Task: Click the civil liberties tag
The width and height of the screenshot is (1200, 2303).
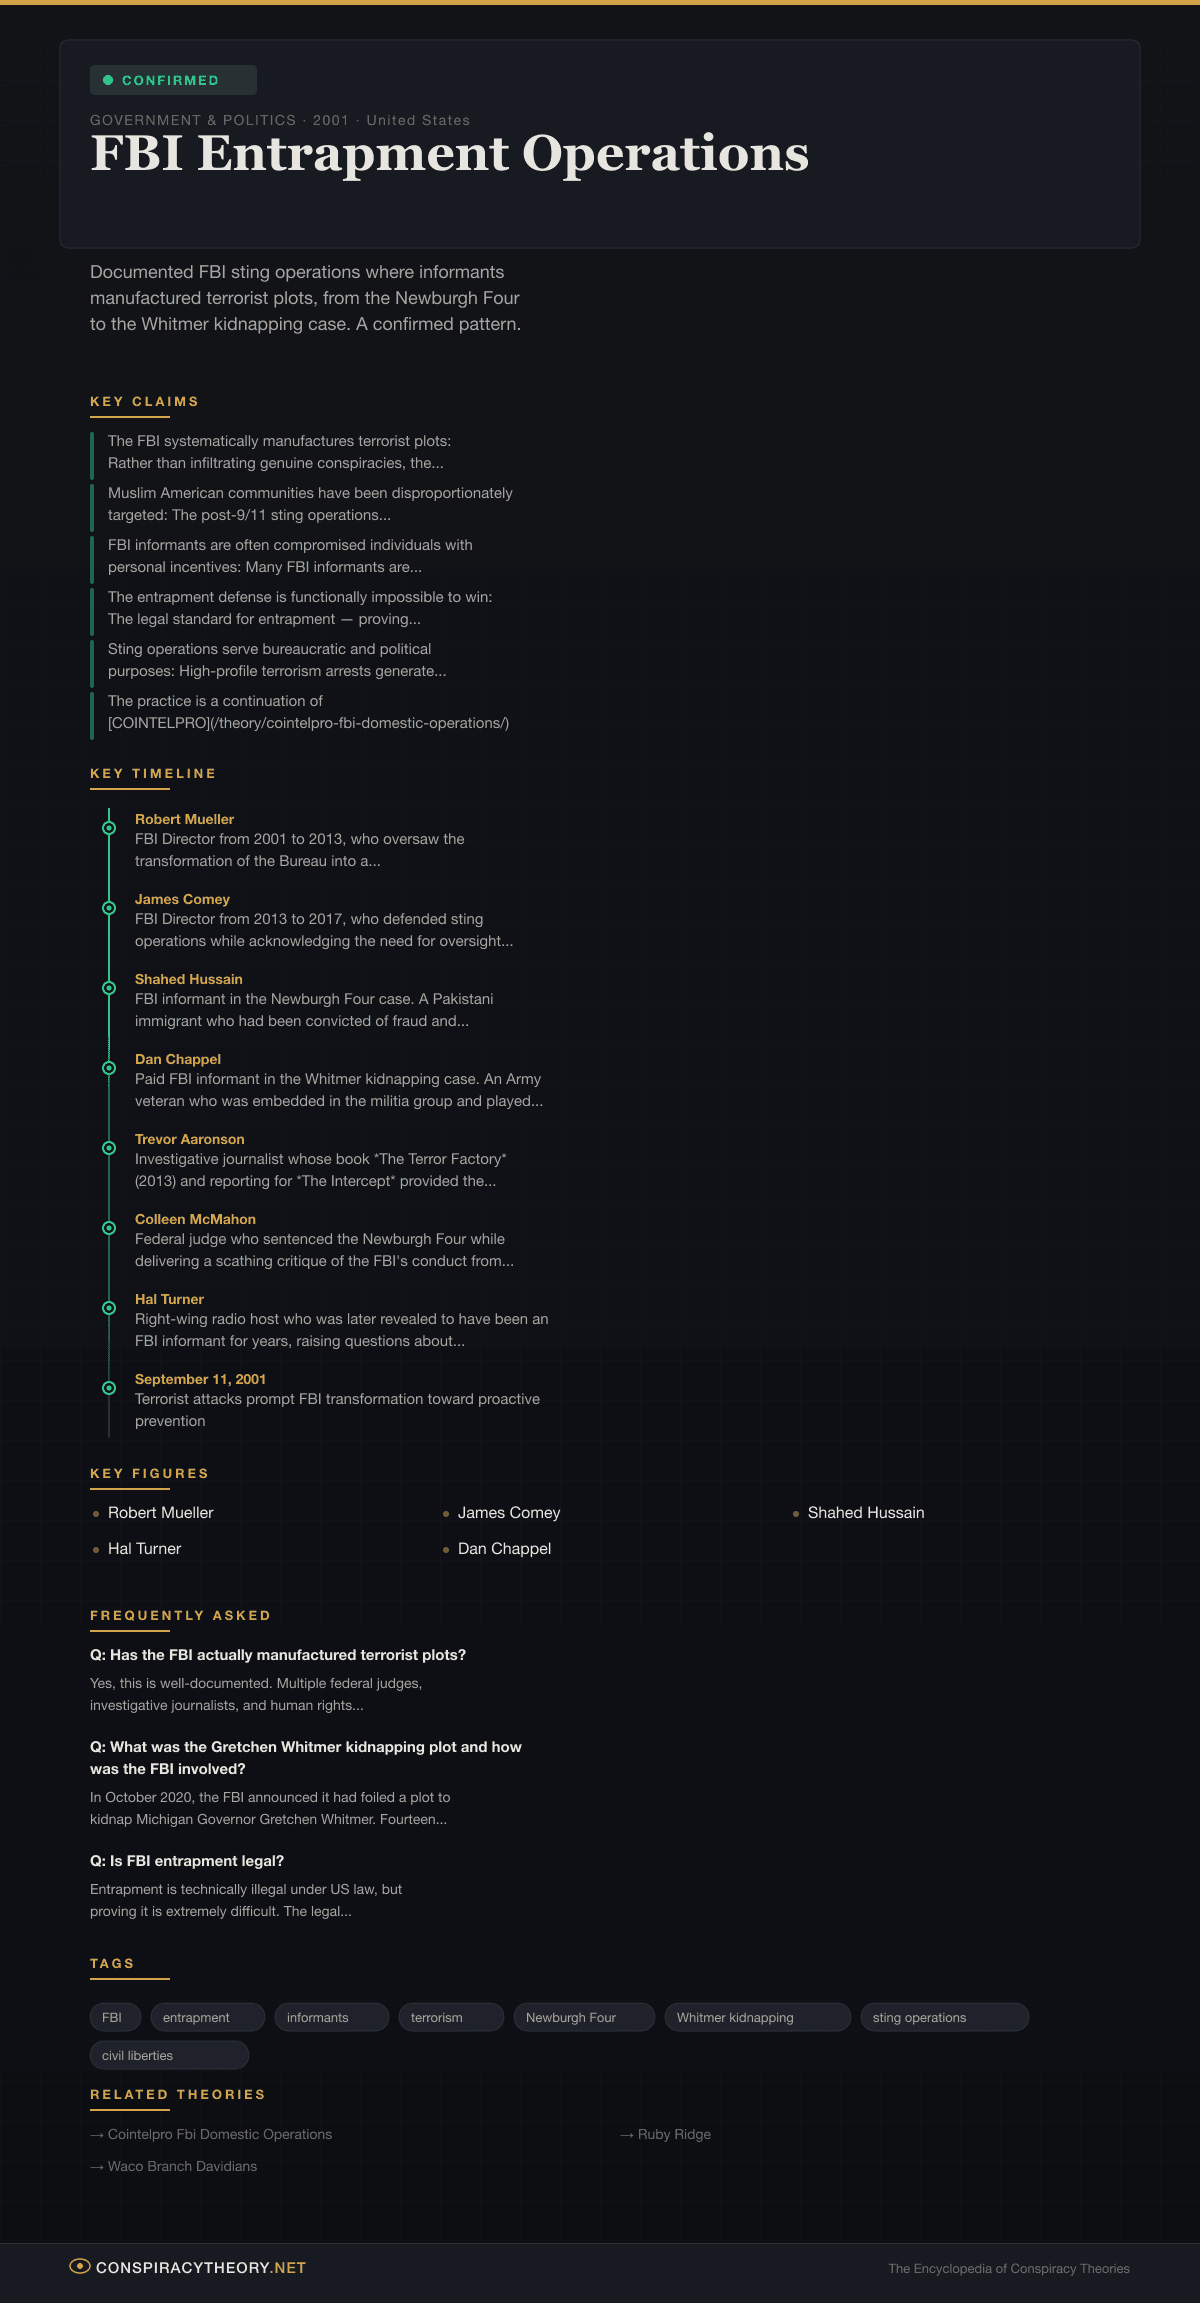Action: click(168, 2055)
